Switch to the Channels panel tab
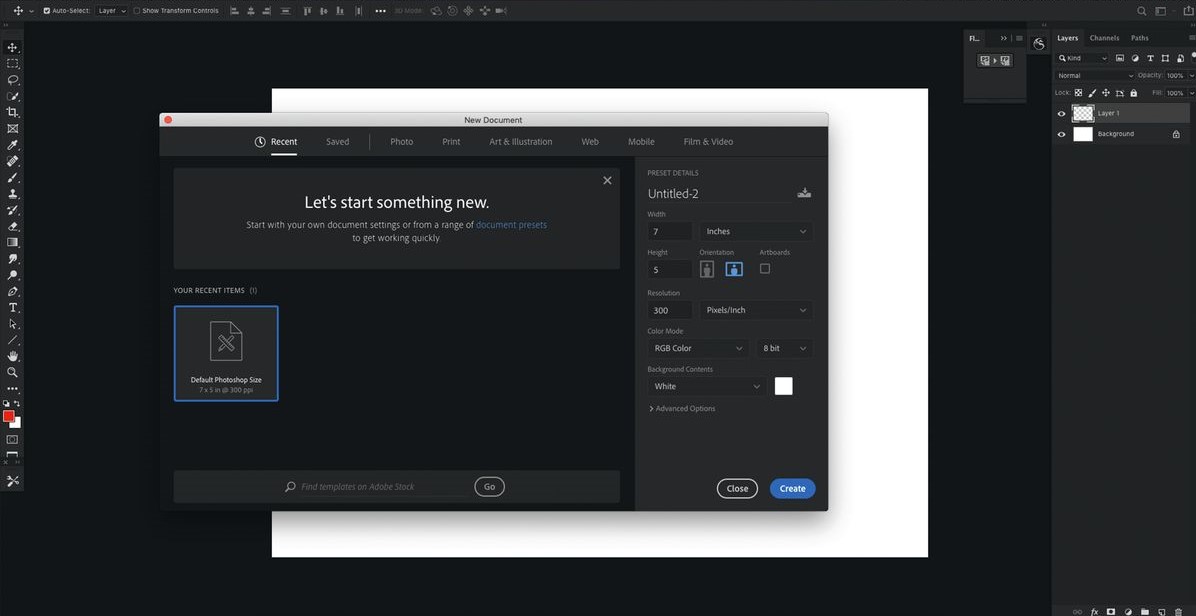This screenshot has width=1196, height=616. [1104, 38]
